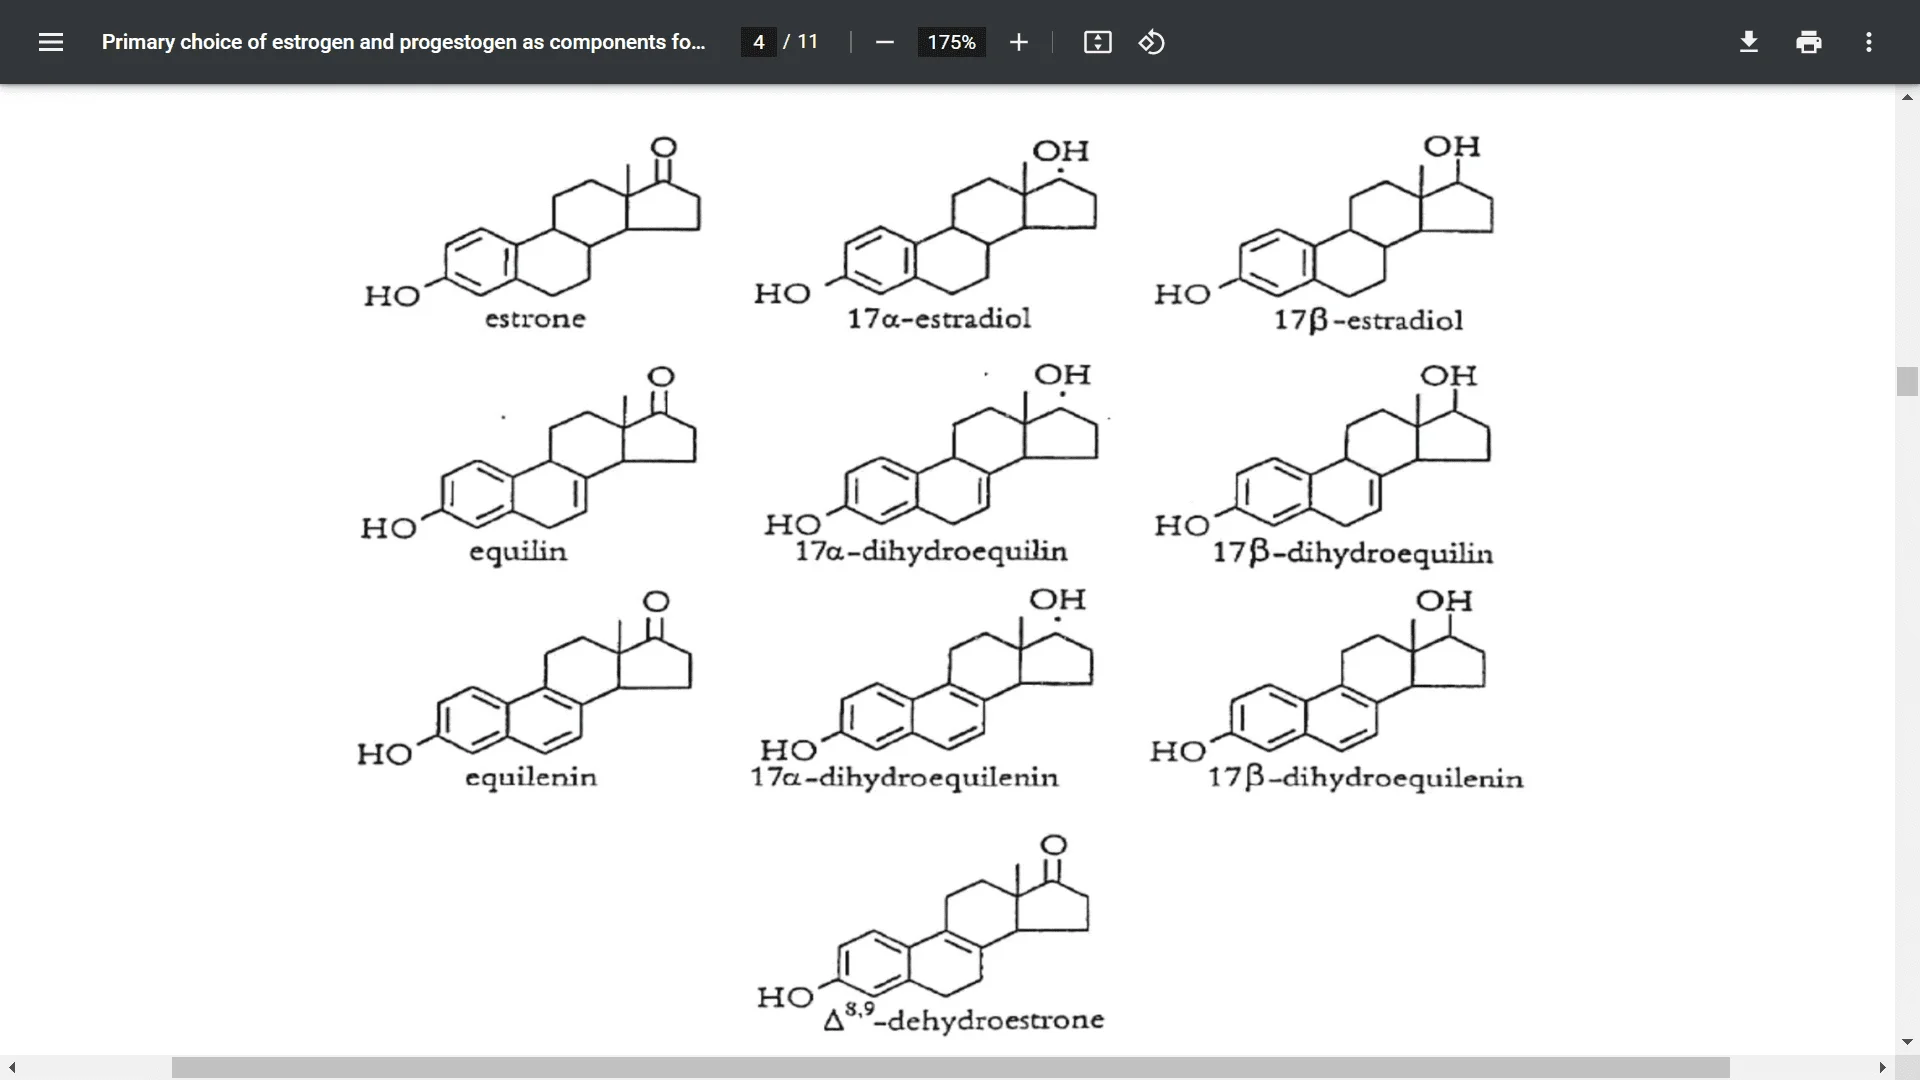Click the 'equilin' label
Screen dimensions: 1920x1080
coord(518,552)
